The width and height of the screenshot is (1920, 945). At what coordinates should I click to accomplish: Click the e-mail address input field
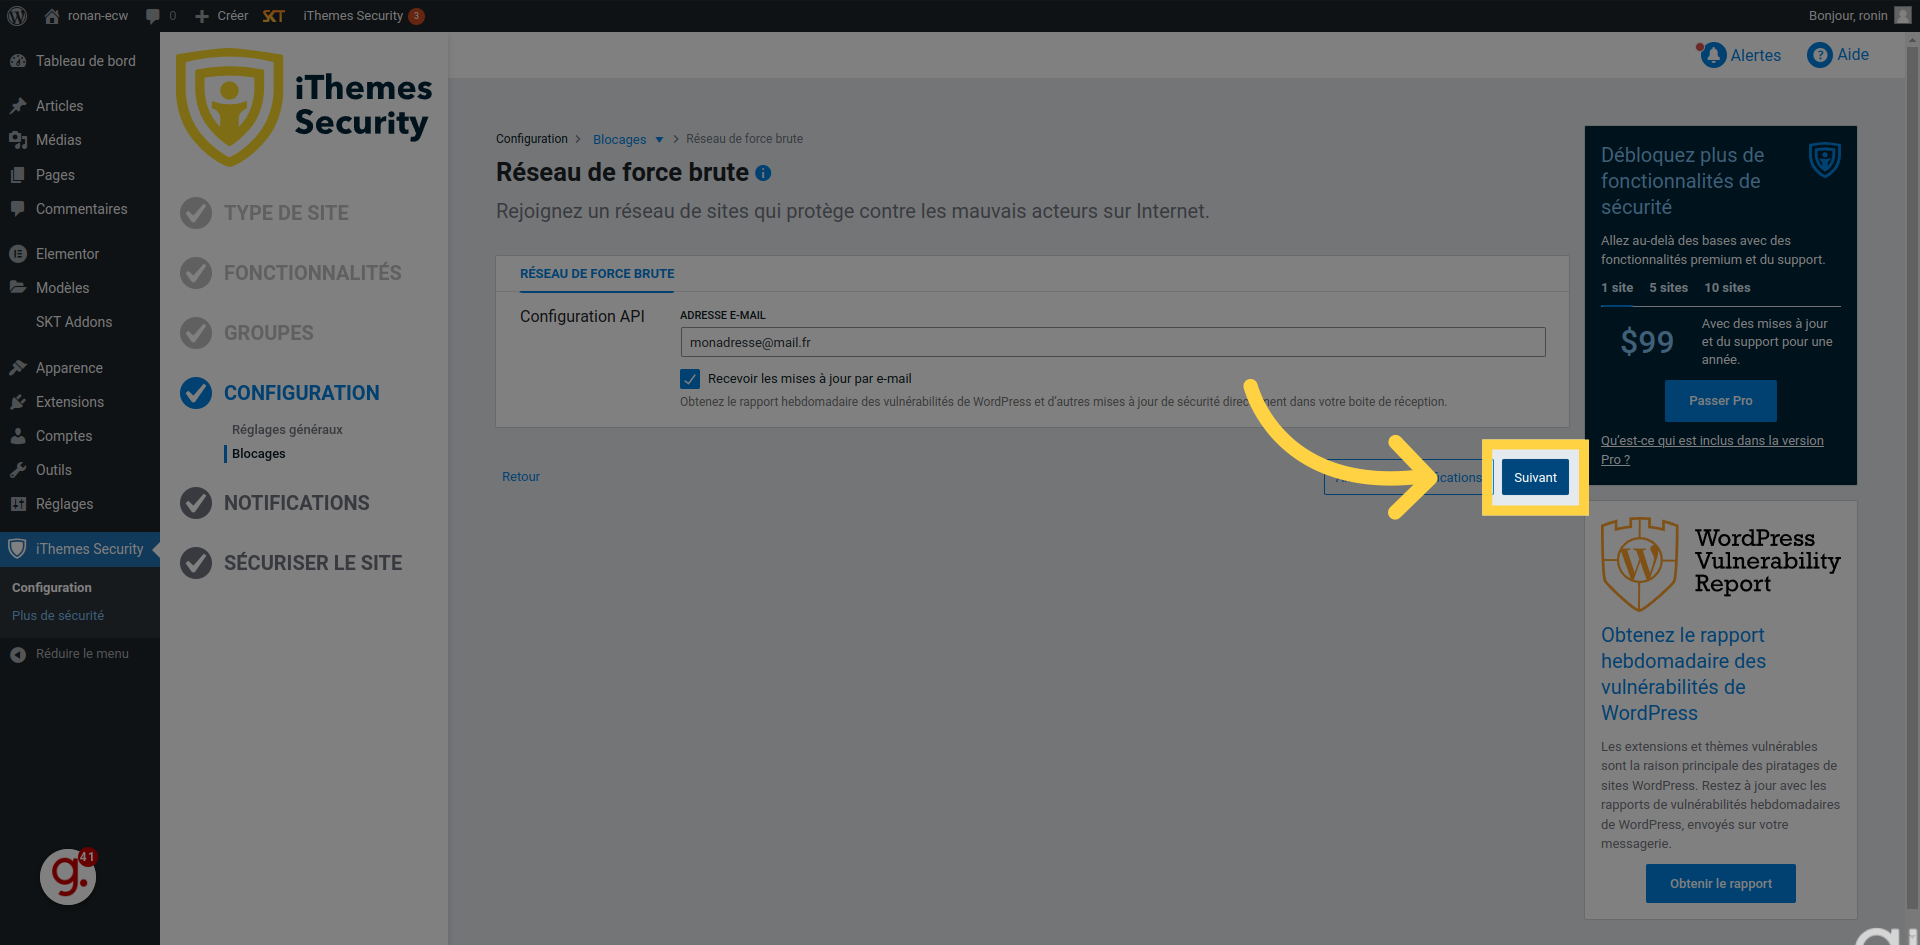coord(1112,342)
